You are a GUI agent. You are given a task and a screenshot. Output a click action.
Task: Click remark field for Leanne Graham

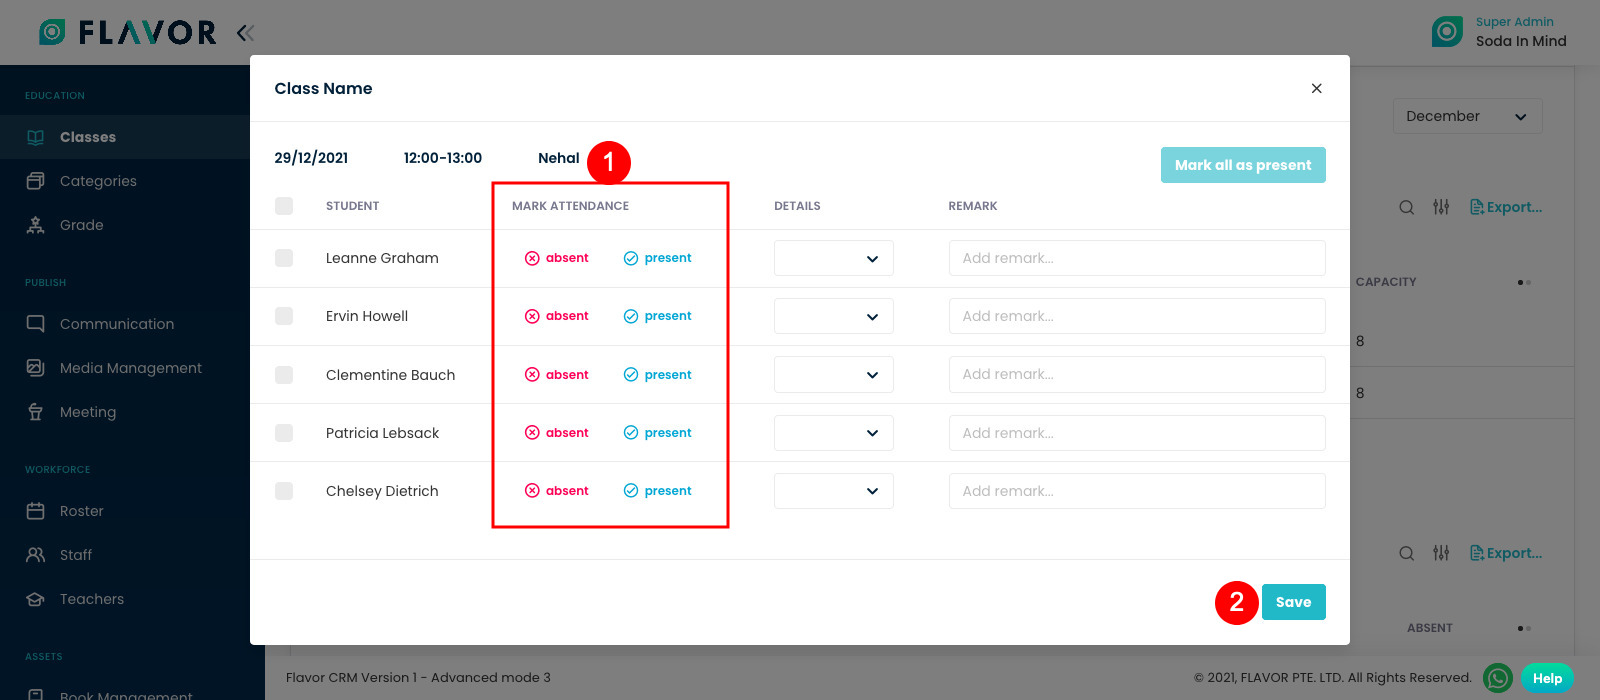(x=1137, y=258)
